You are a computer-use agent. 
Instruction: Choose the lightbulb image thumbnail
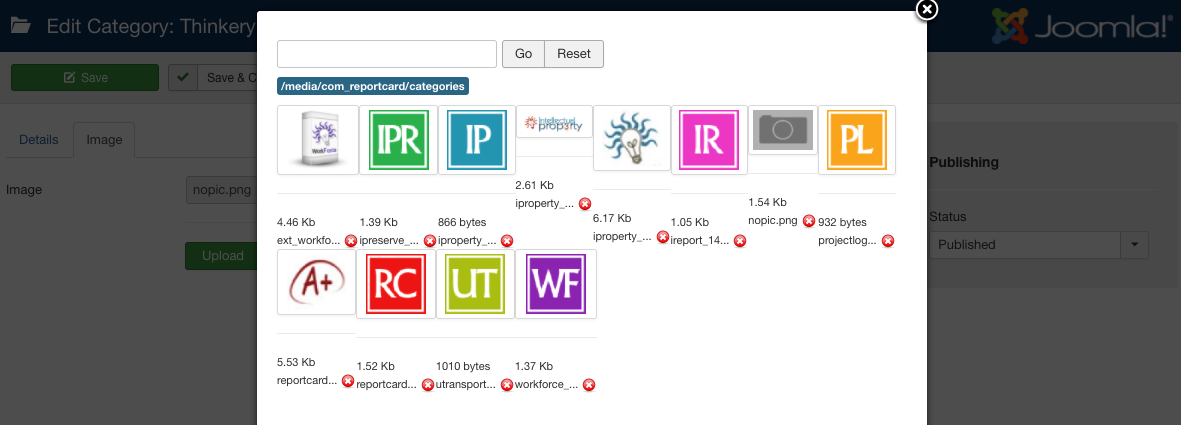632,138
